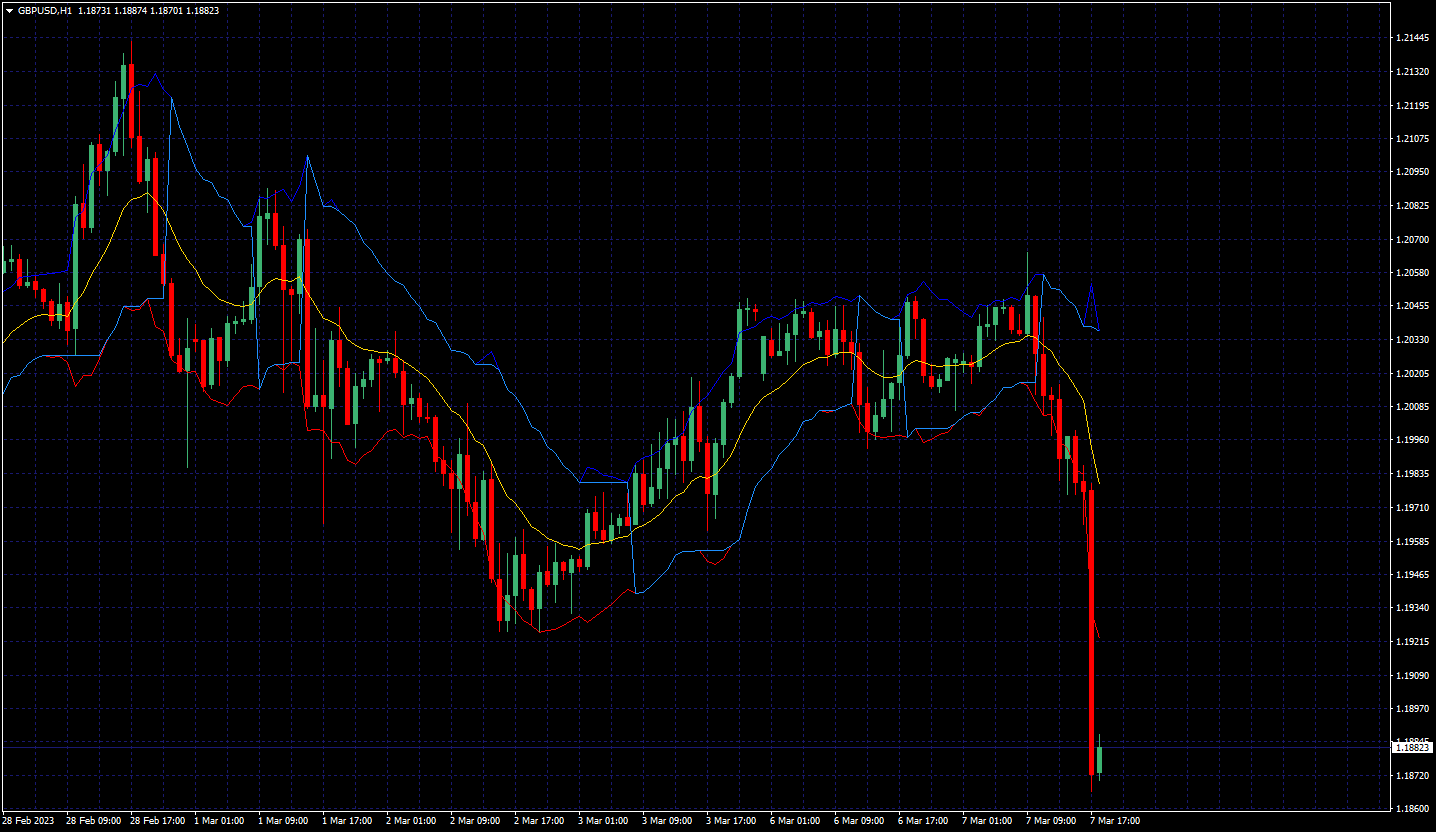This screenshot has width=1436, height=832.
Task: Click the 1.18600 price axis label
Action: point(1412,809)
